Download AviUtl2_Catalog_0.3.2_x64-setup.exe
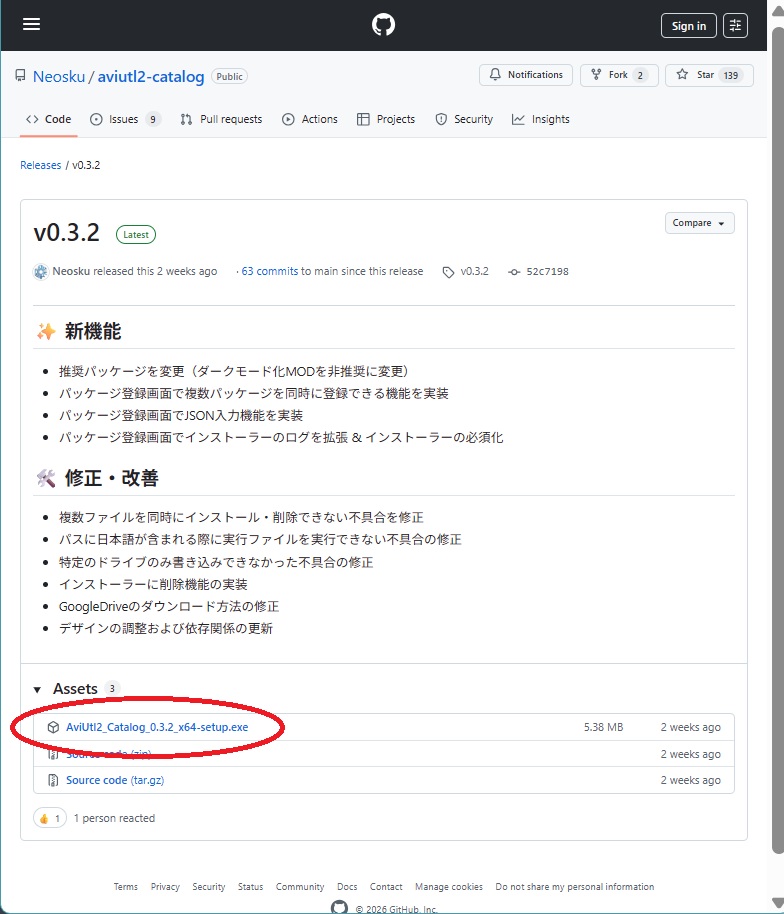This screenshot has width=784, height=914. click(x=157, y=727)
